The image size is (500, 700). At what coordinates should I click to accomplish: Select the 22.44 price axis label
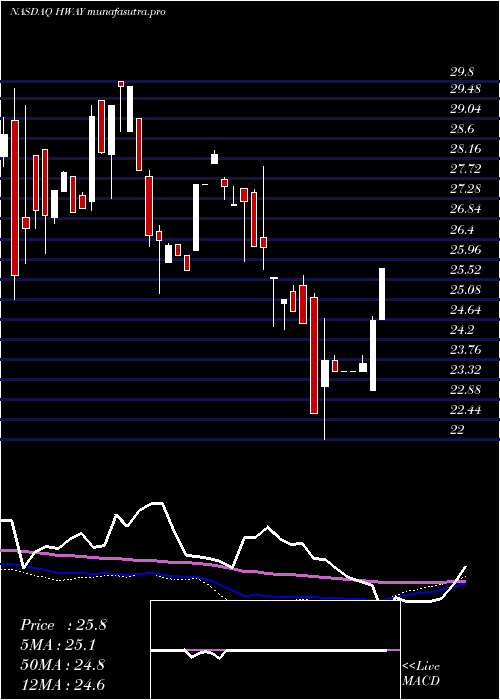coord(465,410)
